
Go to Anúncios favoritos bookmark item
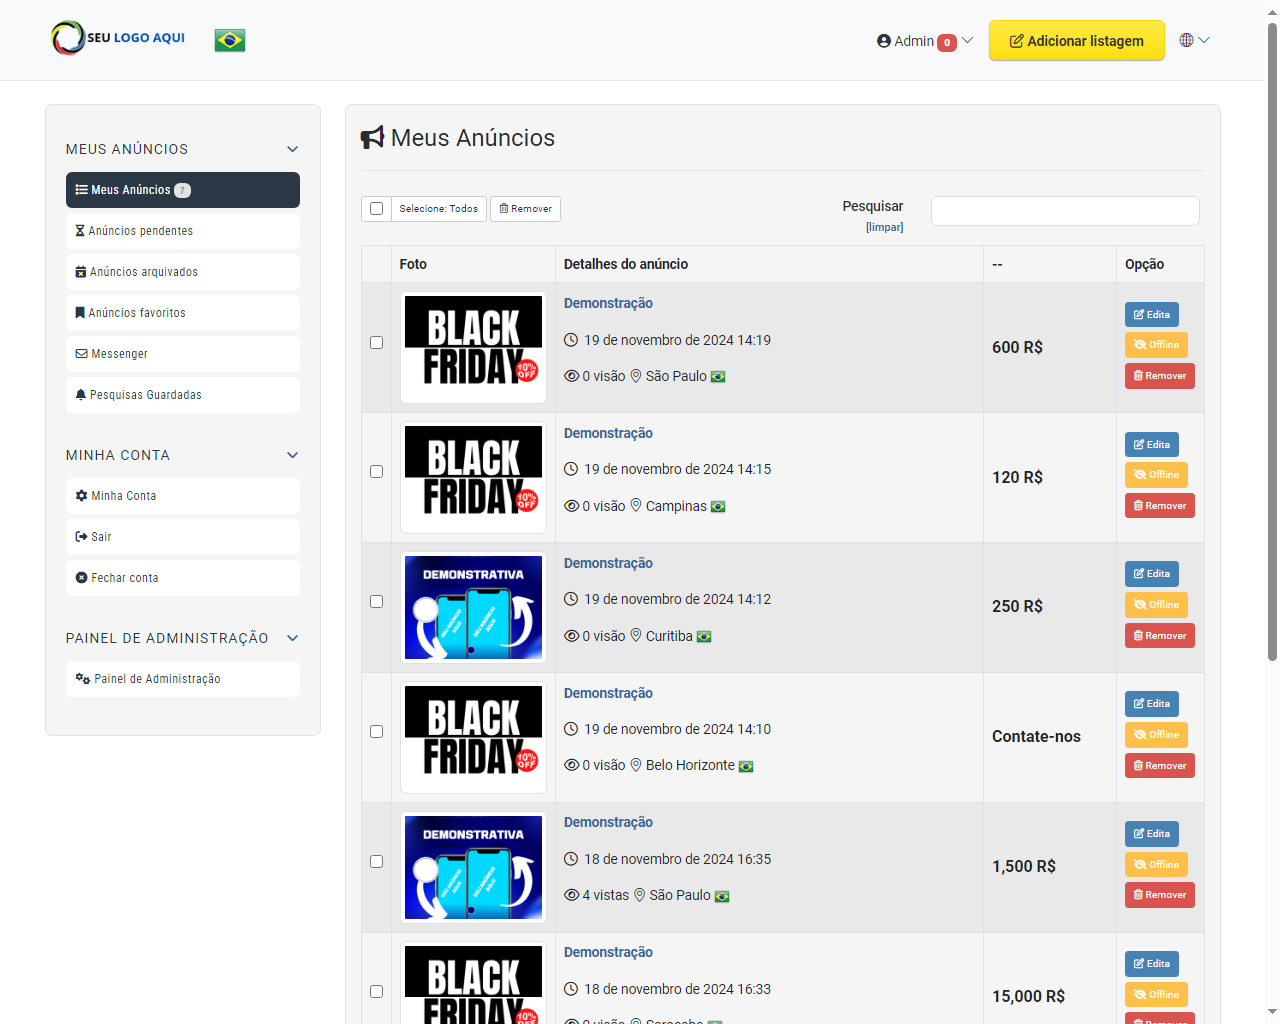pyautogui.click(x=183, y=313)
